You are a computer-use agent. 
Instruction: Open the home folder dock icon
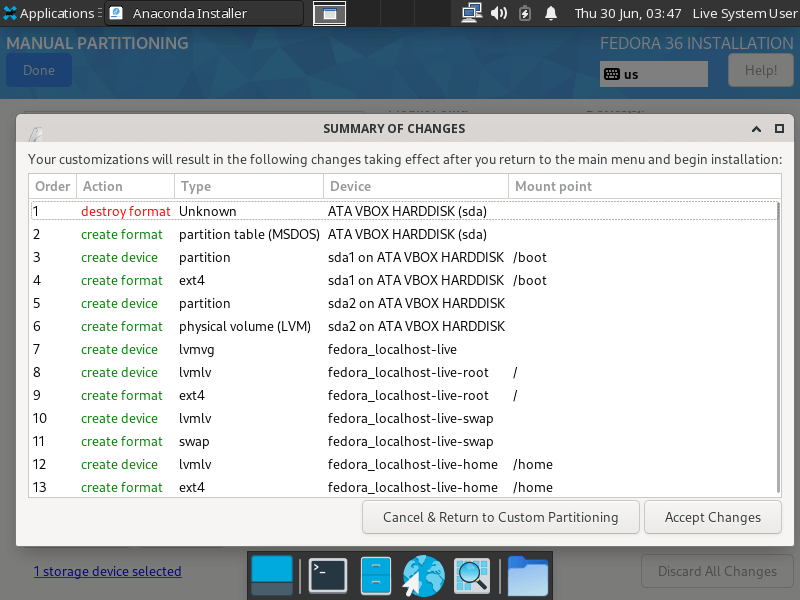528,576
